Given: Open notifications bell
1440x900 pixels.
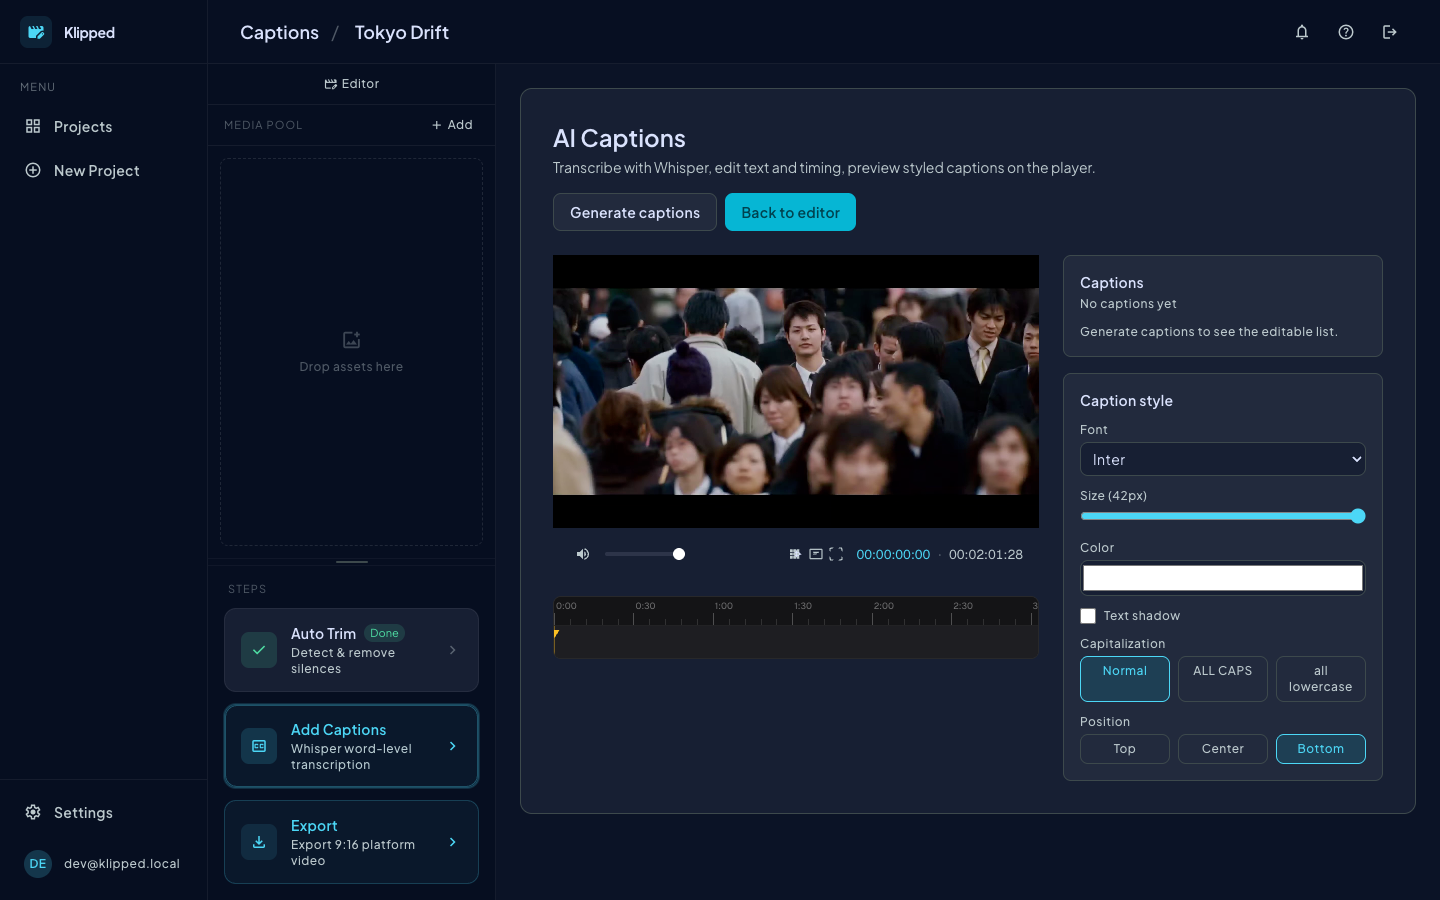Looking at the screenshot, I should (1302, 32).
